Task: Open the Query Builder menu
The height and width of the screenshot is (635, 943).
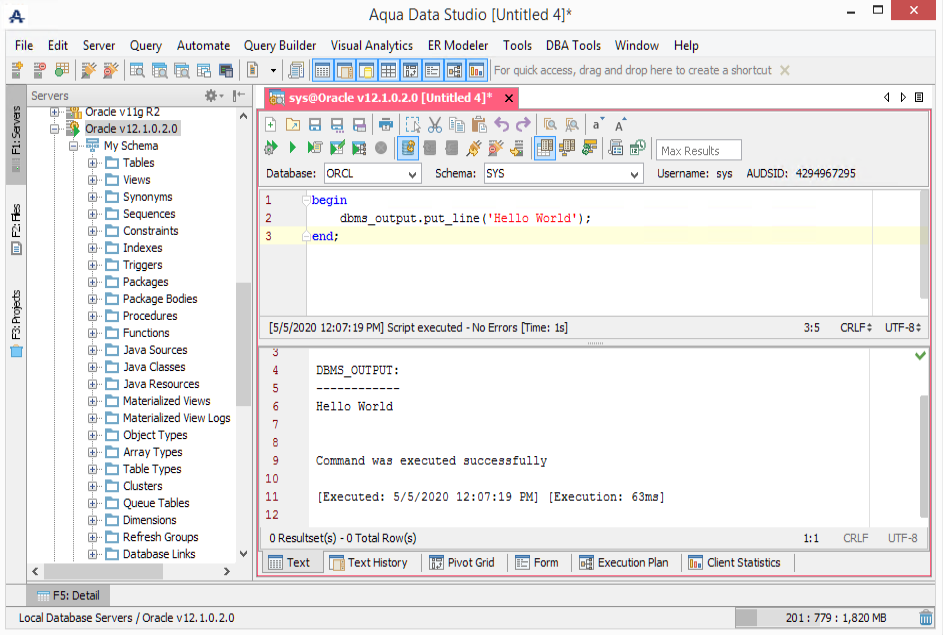Action: coord(280,45)
